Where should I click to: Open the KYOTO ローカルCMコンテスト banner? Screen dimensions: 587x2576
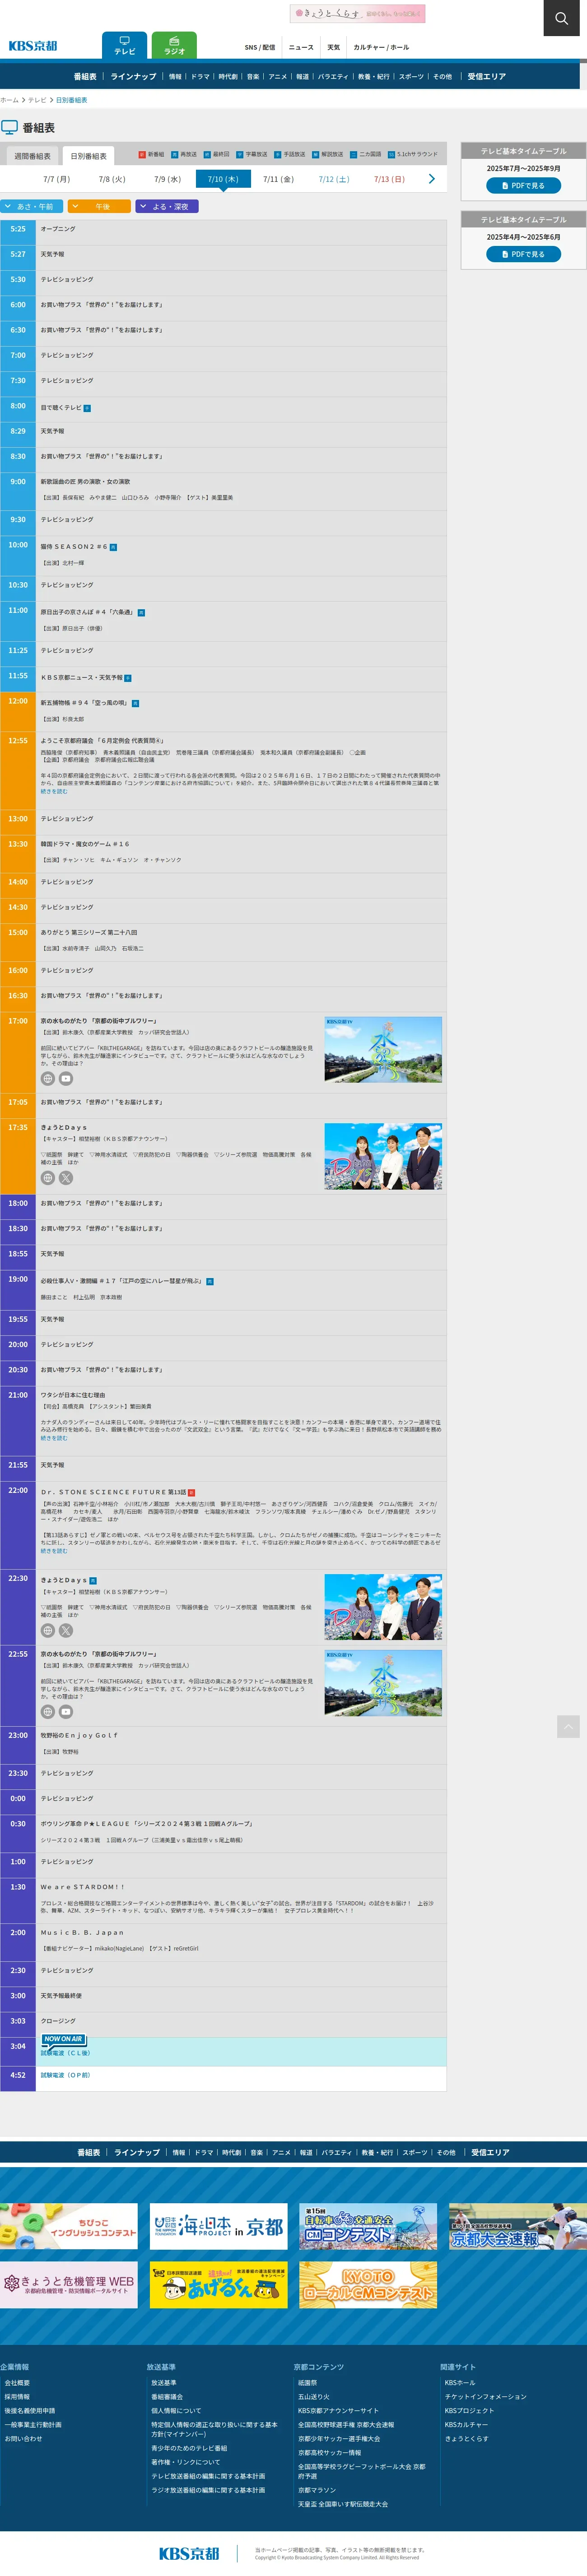click(x=368, y=2285)
